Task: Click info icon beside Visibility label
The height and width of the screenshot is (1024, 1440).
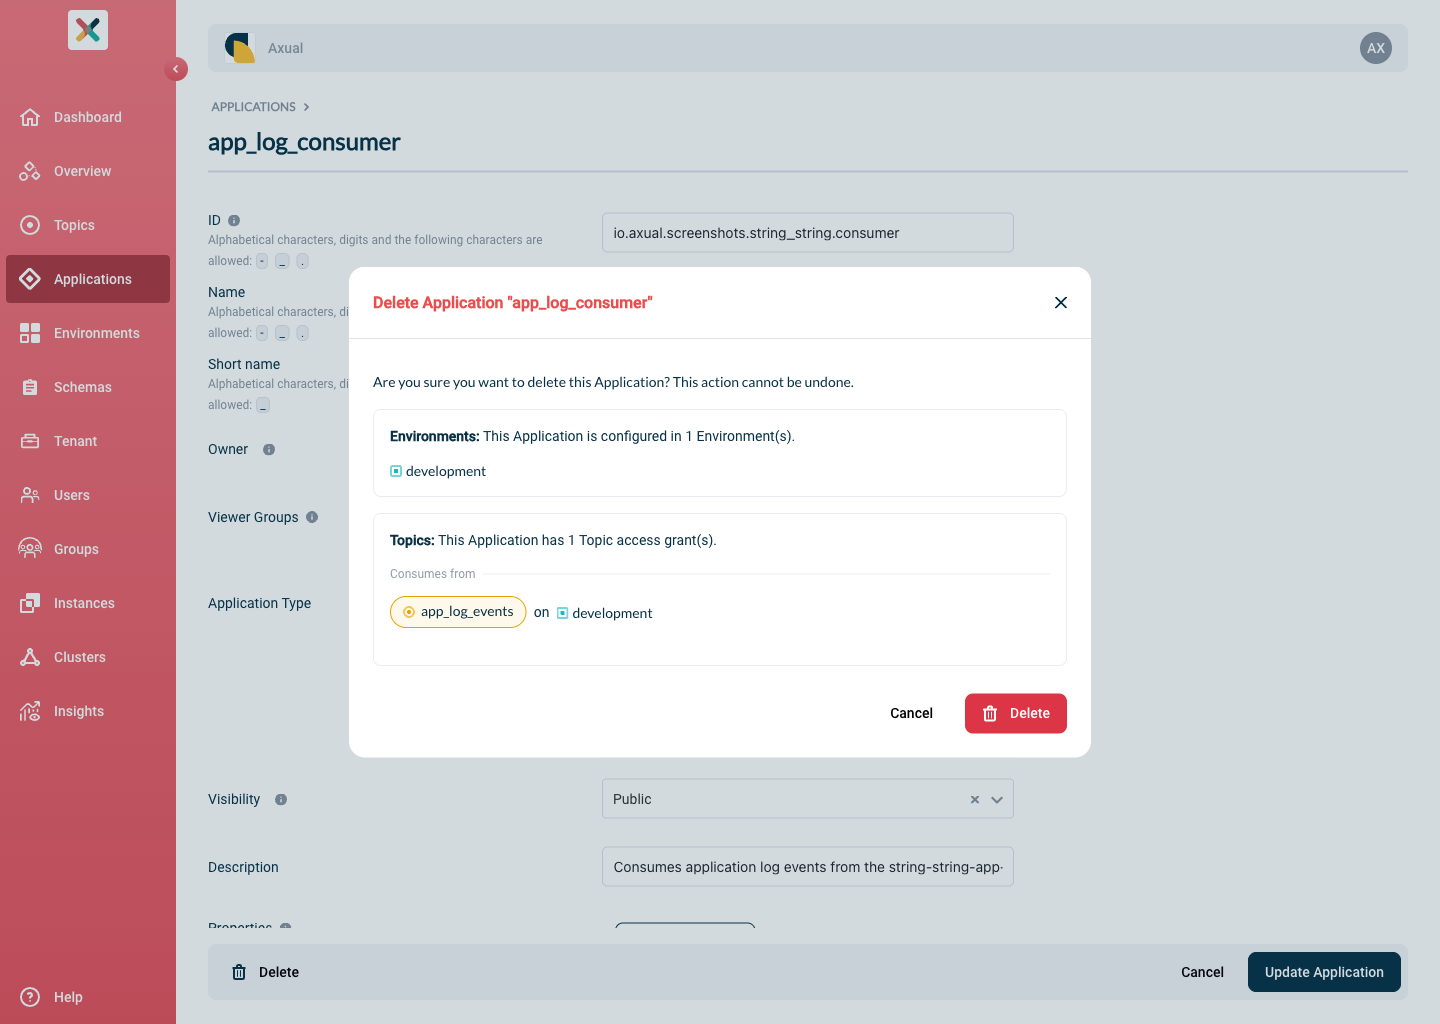Action: (x=281, y=799)
